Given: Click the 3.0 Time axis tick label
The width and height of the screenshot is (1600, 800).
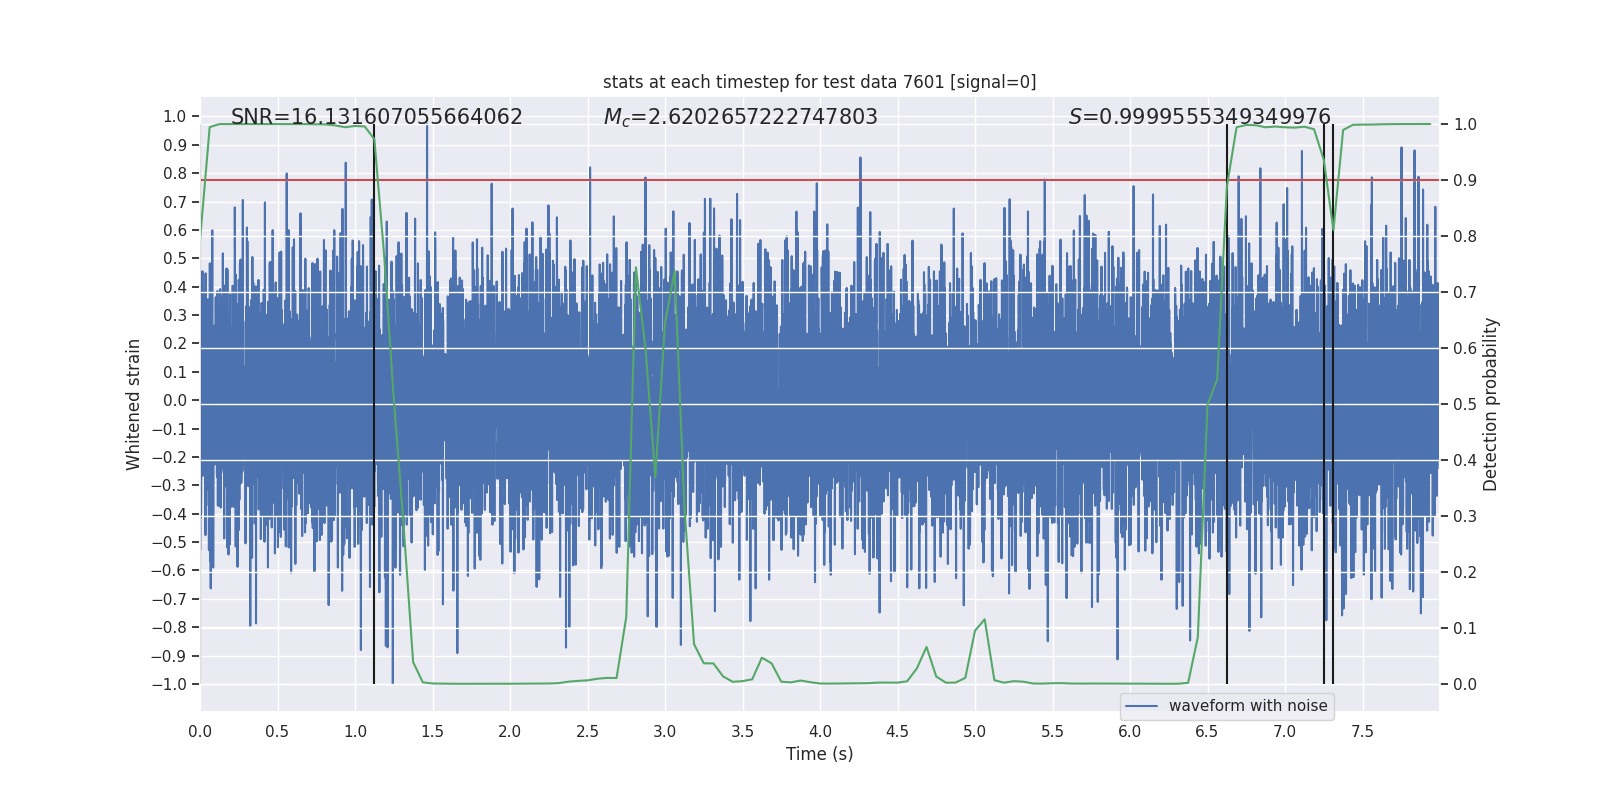Looking at the screenshot, I should pos(665,732).
